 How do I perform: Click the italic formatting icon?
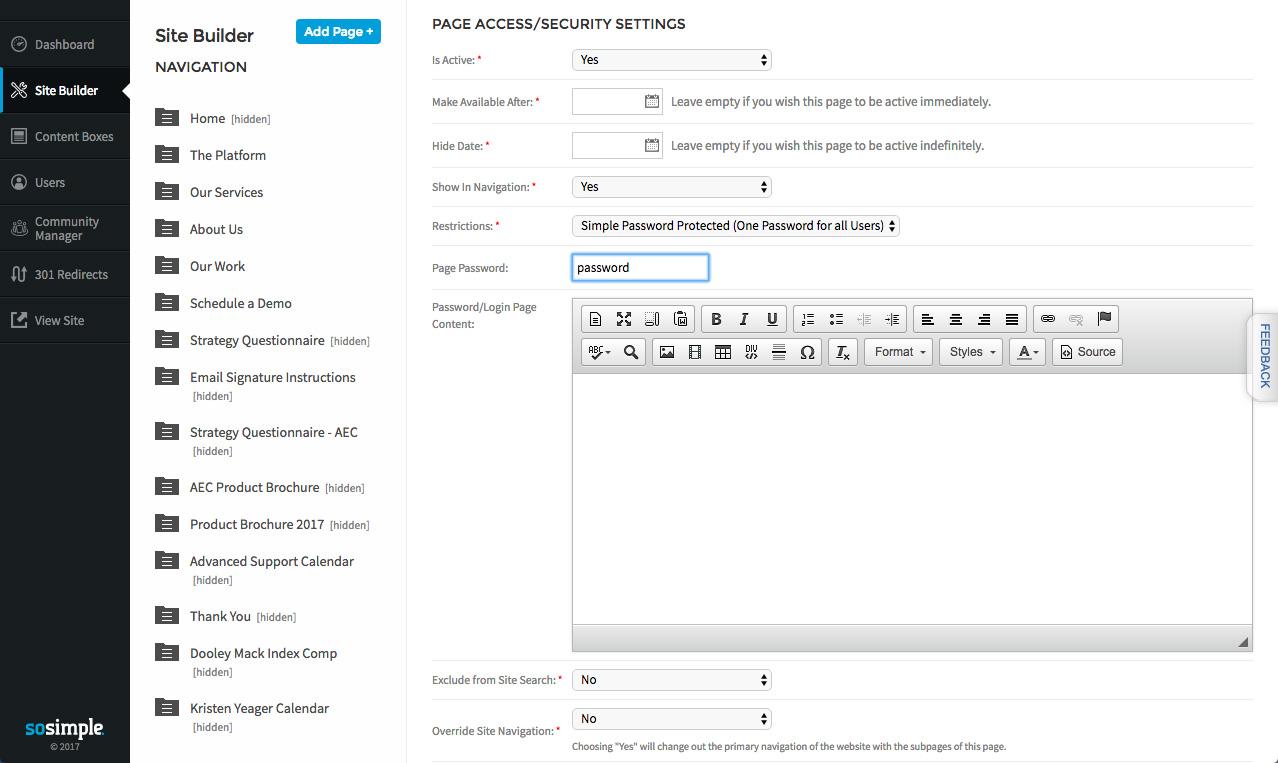pos(744,319)
